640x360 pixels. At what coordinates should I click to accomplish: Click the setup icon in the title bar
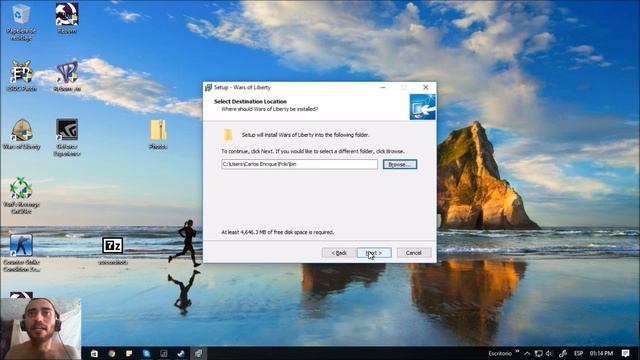(x=208, y=87)
